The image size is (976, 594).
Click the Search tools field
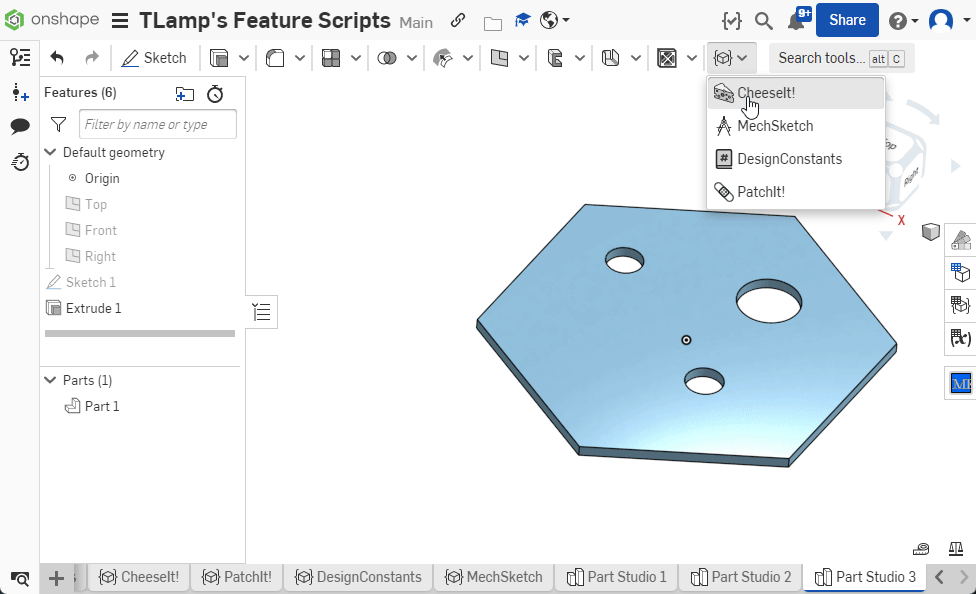[842, 58]
